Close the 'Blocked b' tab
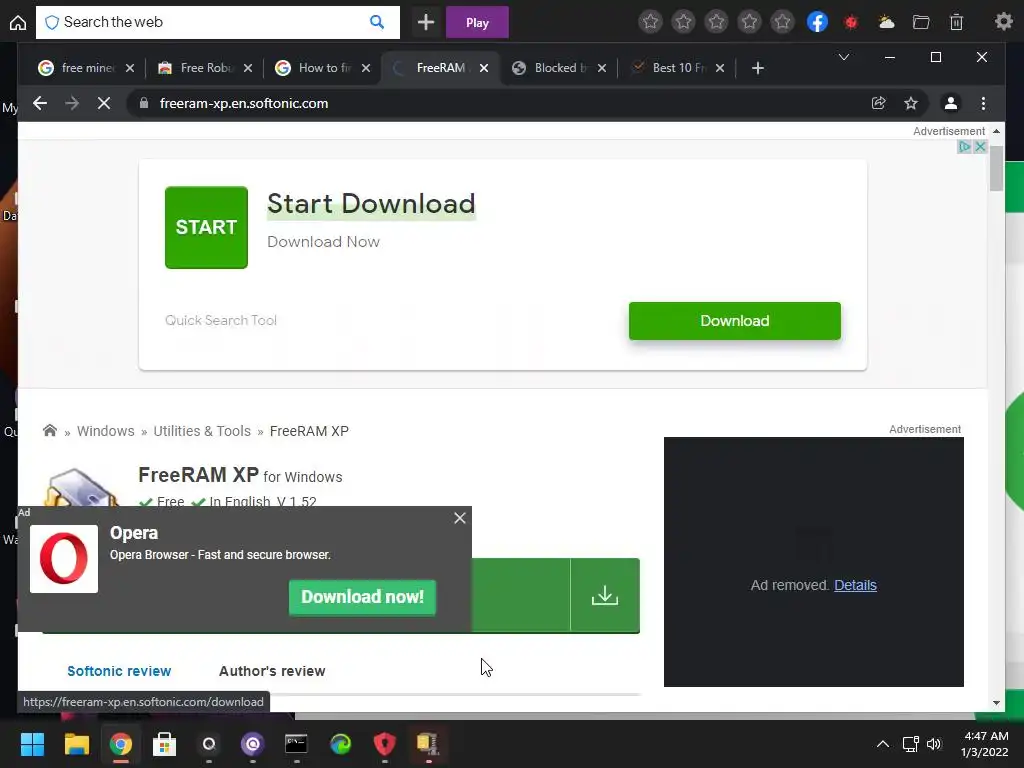 [602, 68]
